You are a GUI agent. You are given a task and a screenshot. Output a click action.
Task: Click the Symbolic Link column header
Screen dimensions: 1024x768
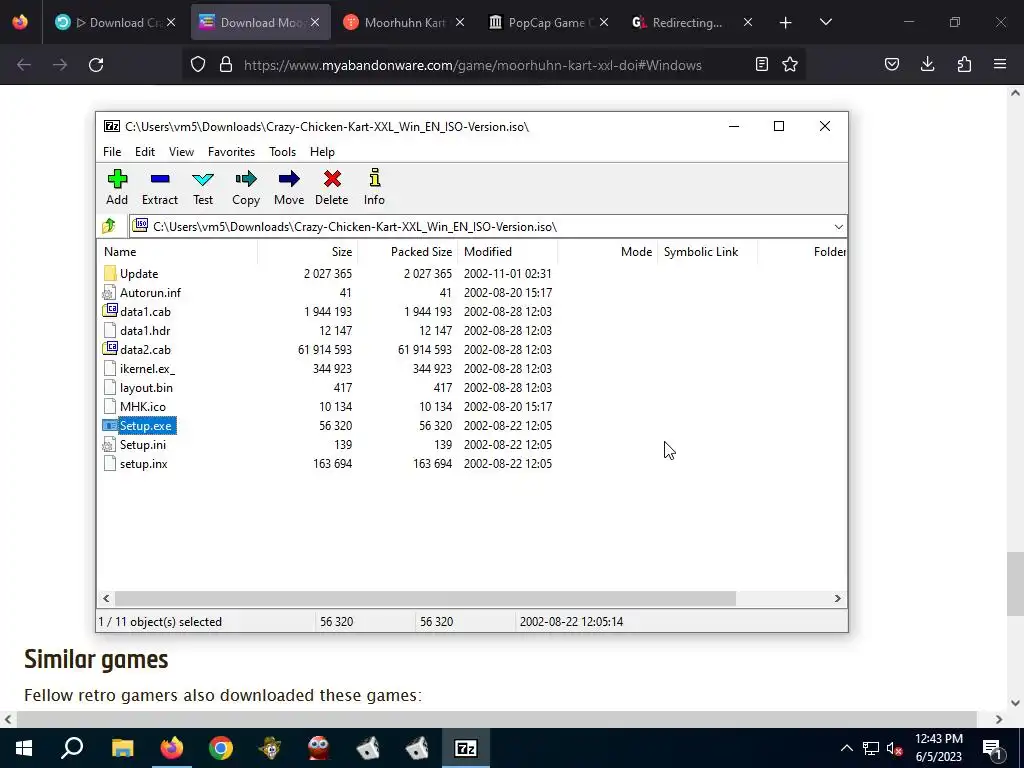pos(707,252)
